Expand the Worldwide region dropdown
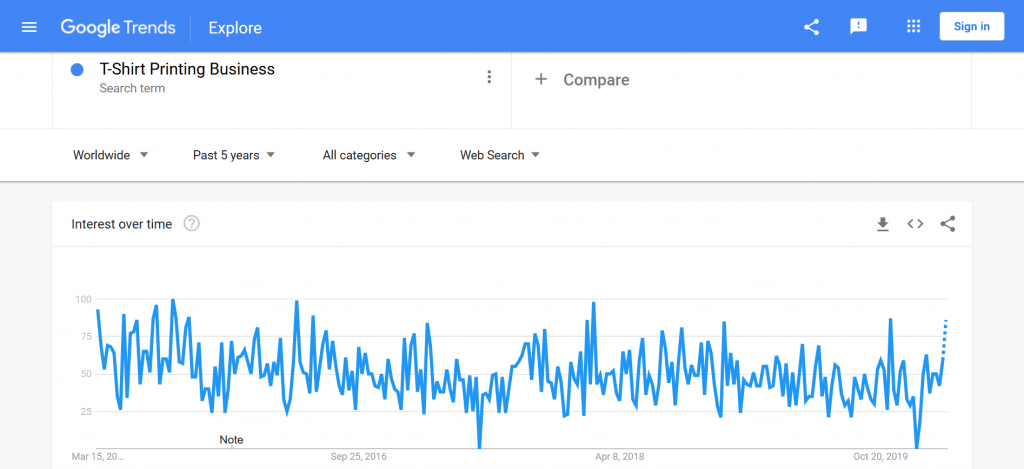 [111, 155]
